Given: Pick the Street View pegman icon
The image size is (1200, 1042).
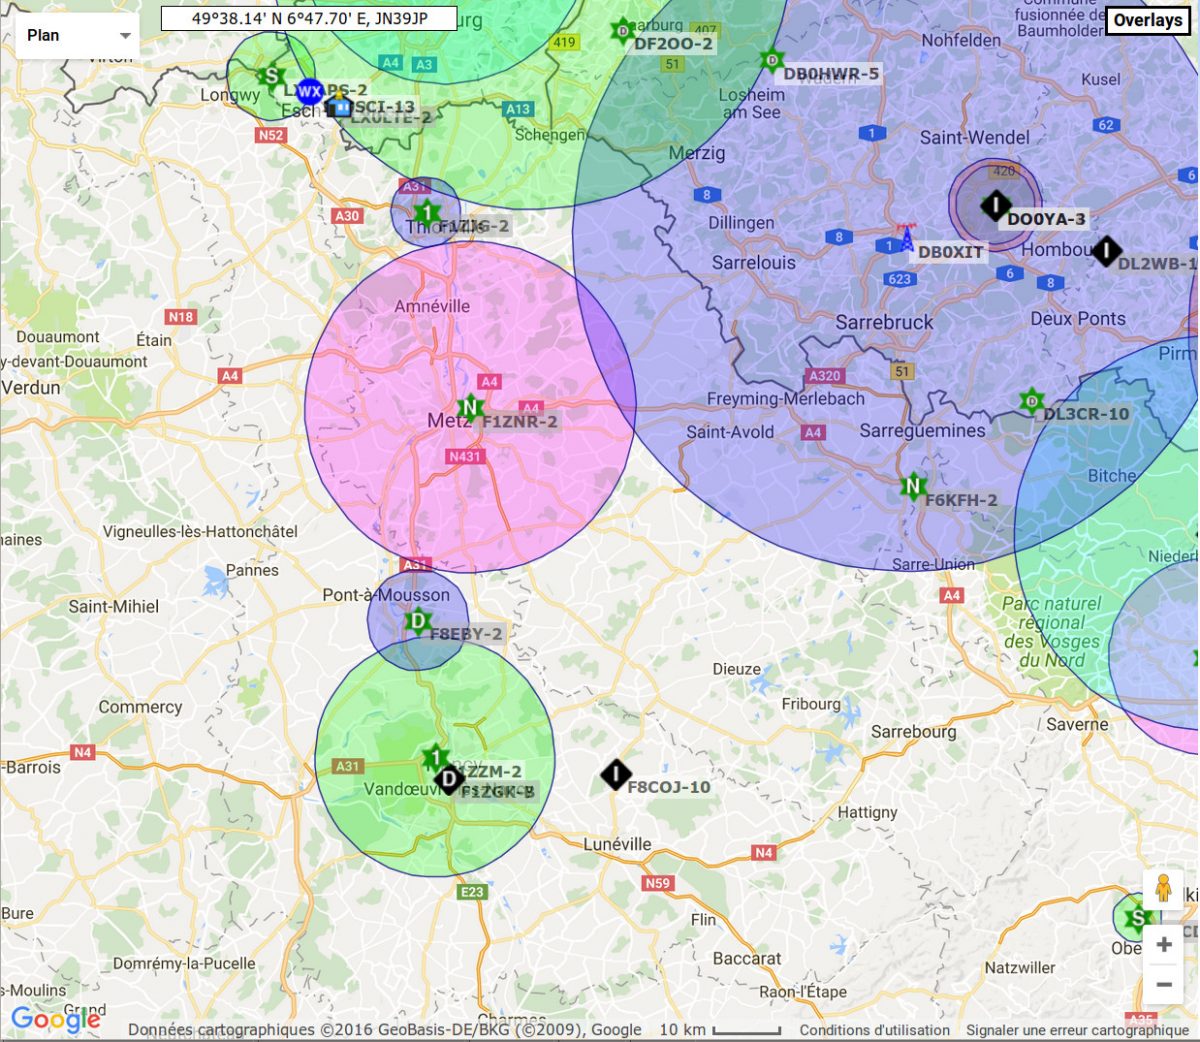Looking at the screenshot, I should [1163, 888].
